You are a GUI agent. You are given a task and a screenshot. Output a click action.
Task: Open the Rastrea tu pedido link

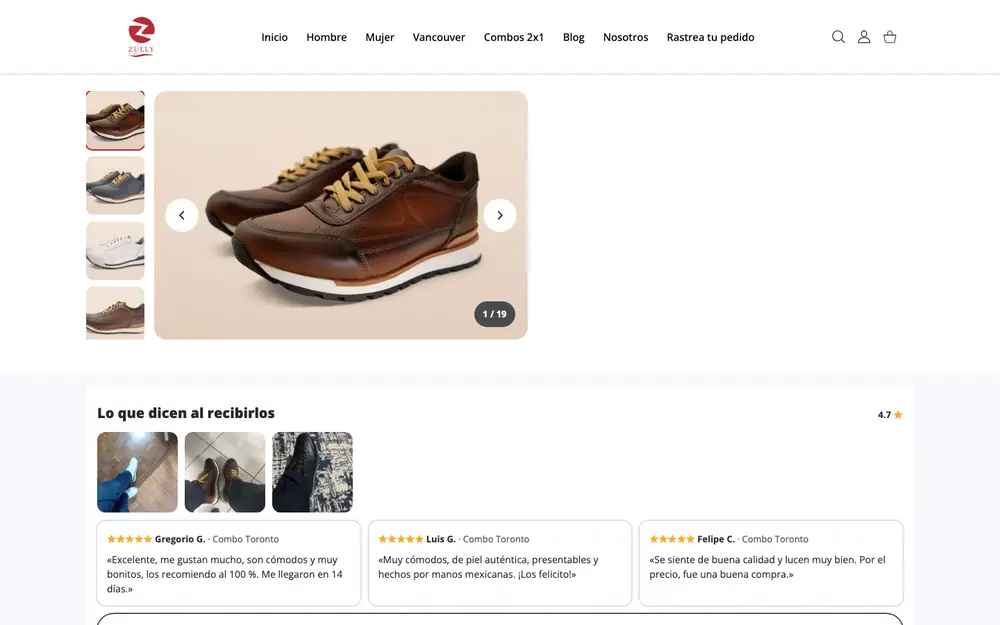click(x=710, y=37)
